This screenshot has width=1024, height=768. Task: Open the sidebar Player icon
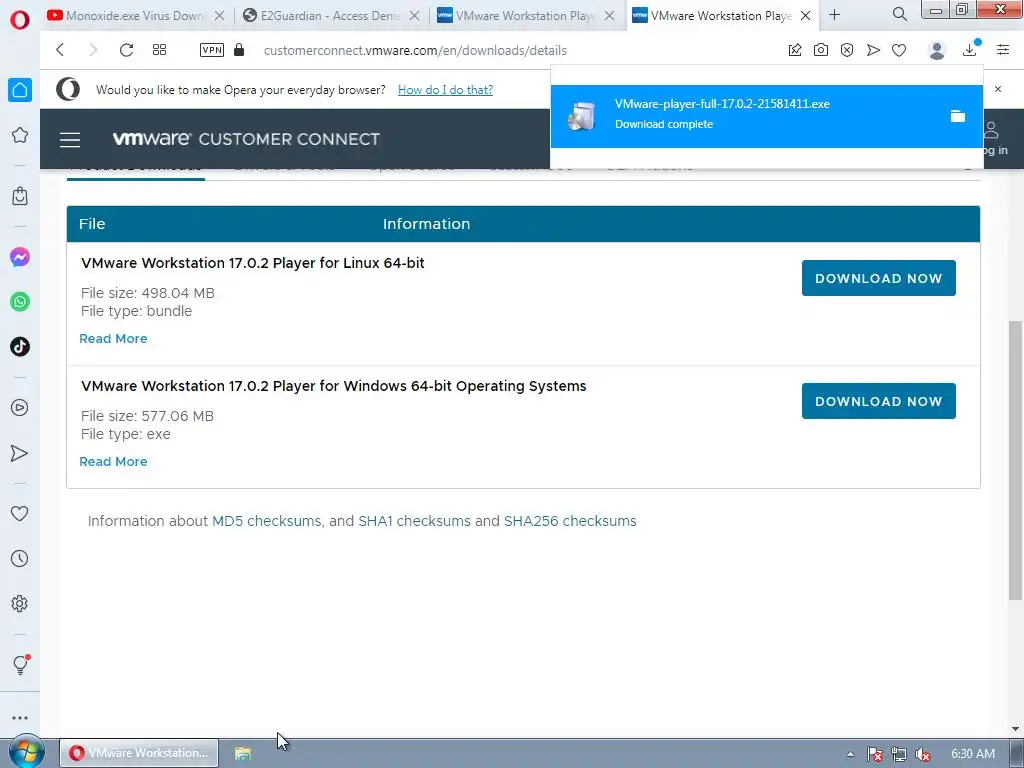20,408
